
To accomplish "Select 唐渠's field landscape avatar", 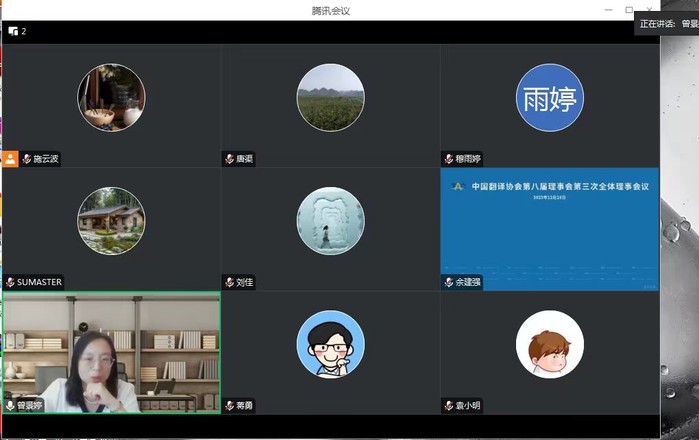I will click(330, 98).
